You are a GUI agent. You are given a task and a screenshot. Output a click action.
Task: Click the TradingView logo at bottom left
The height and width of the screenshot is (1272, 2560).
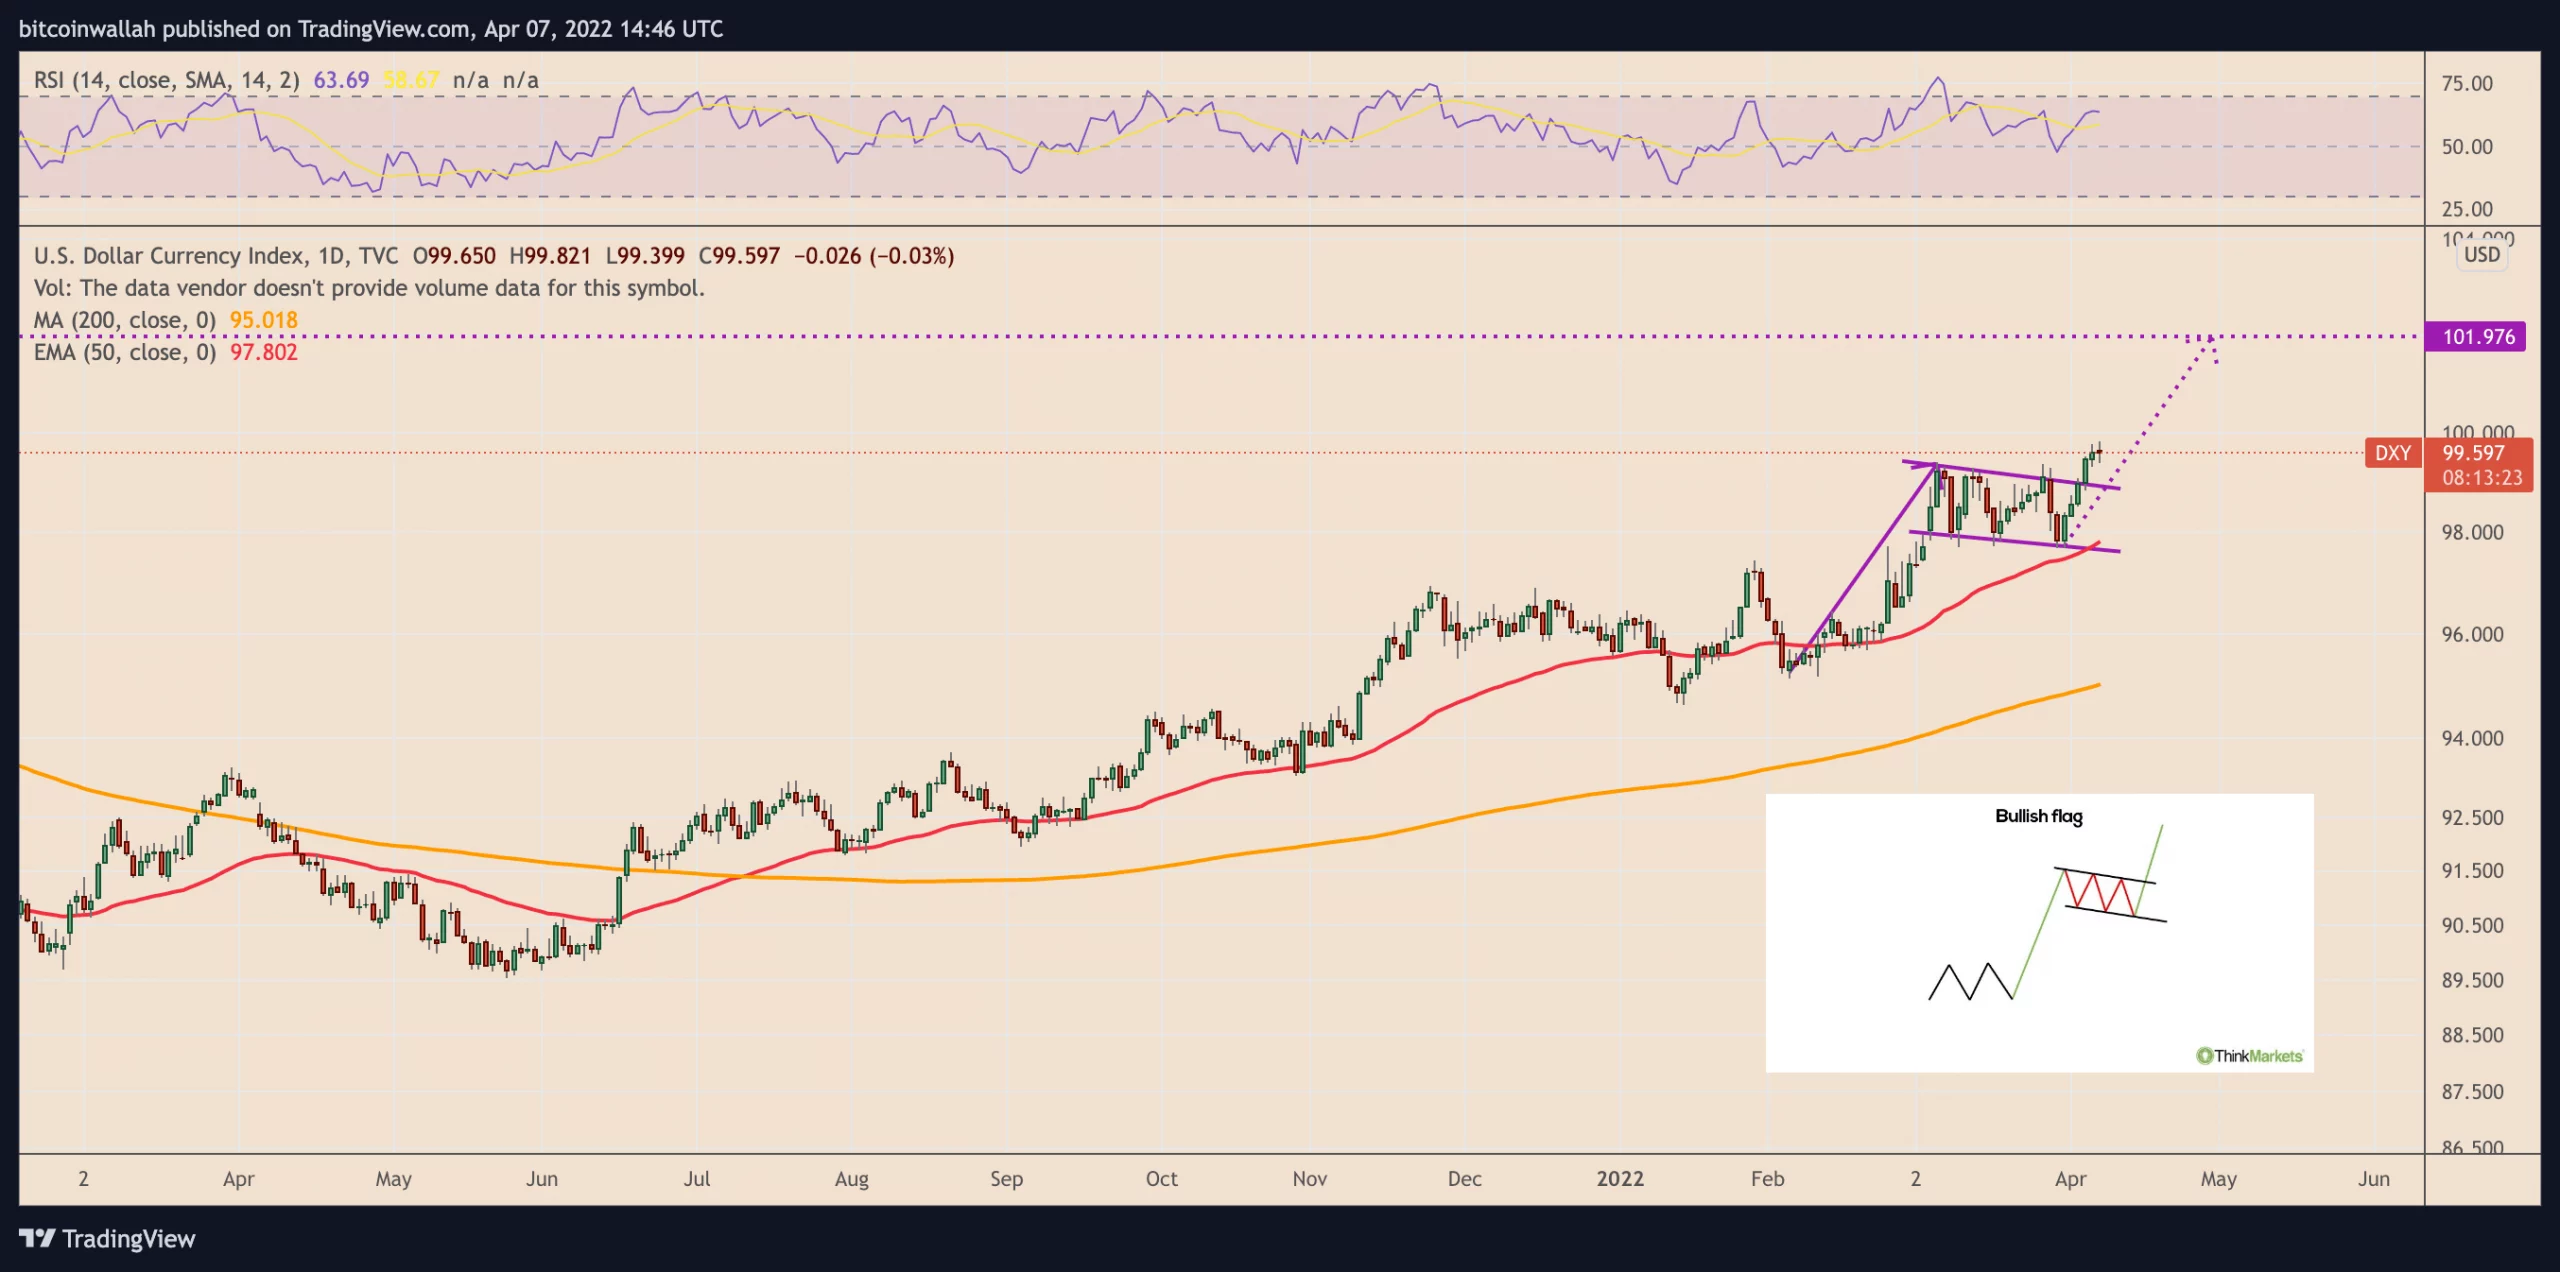coord(107,1238)
